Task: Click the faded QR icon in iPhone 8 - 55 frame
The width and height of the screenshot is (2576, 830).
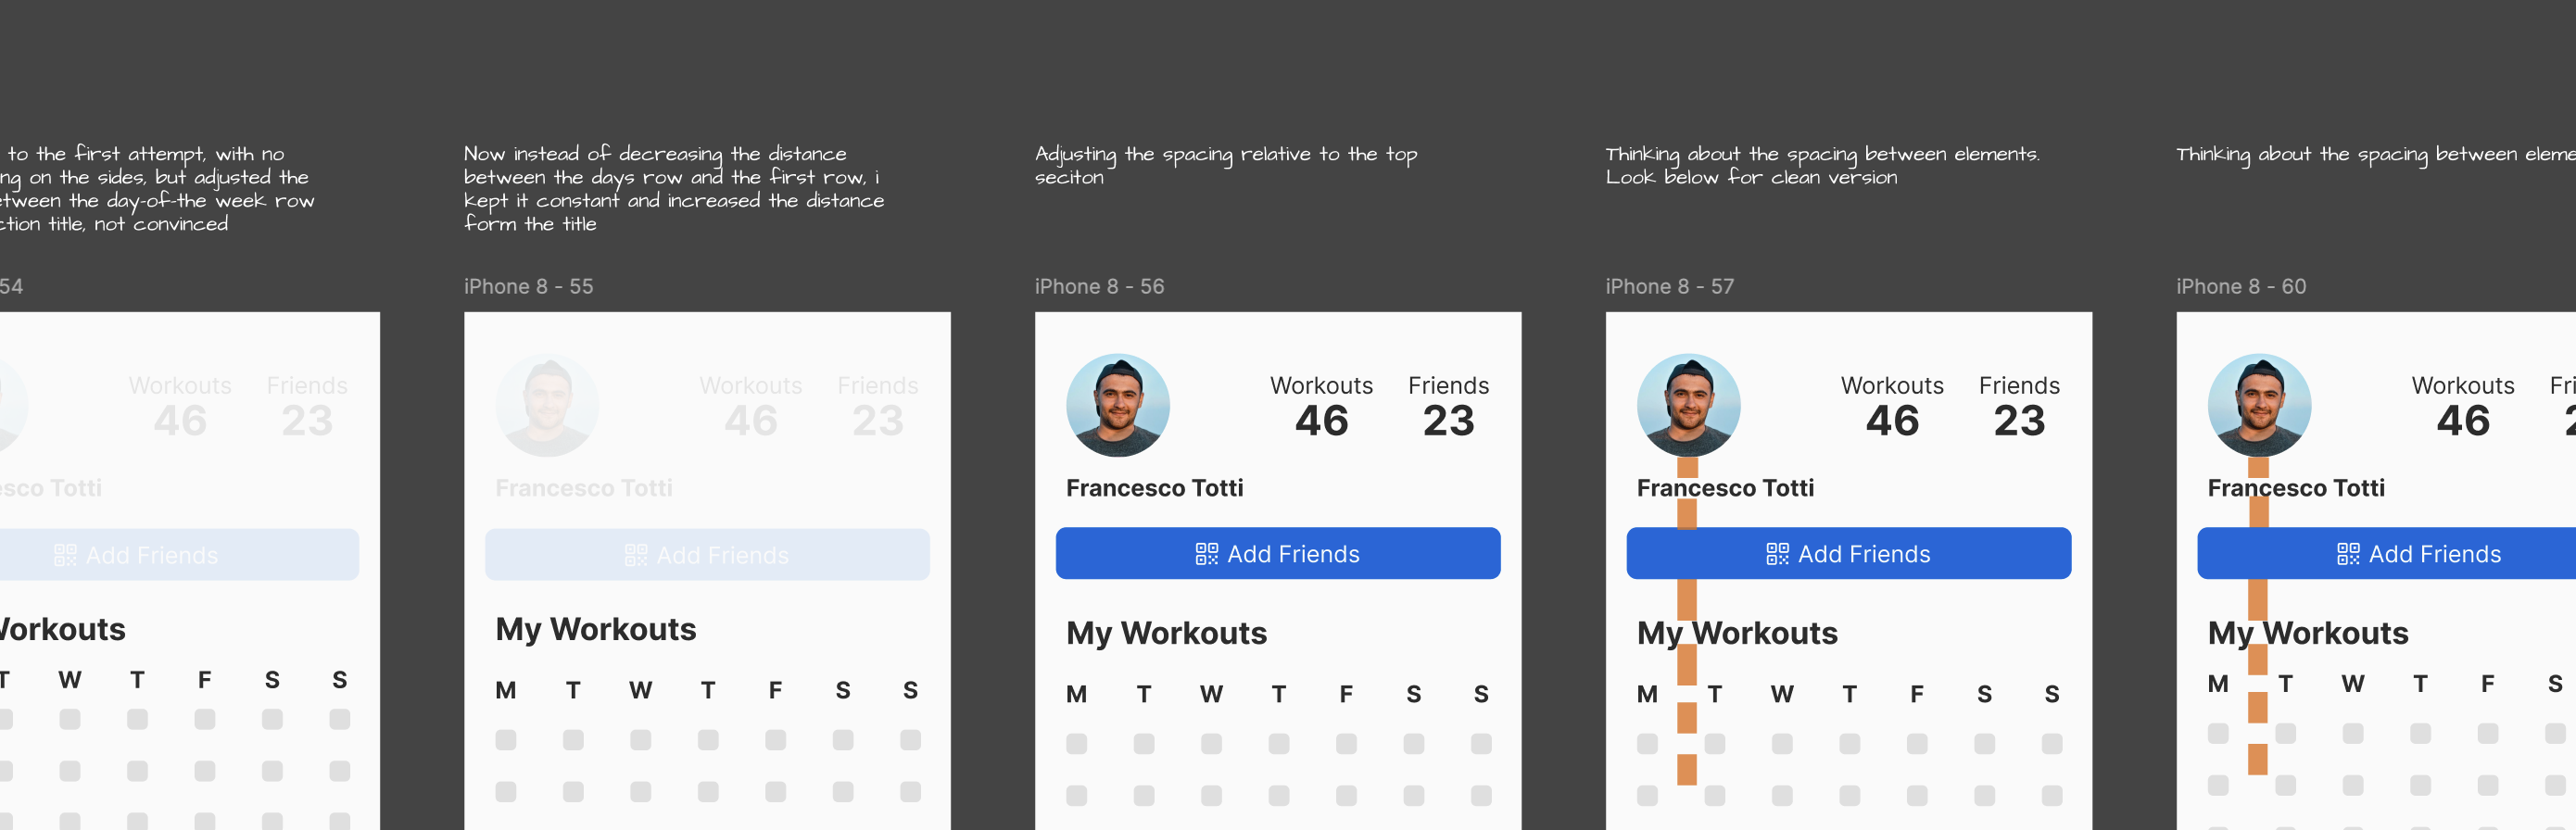Action: point(635,555)
